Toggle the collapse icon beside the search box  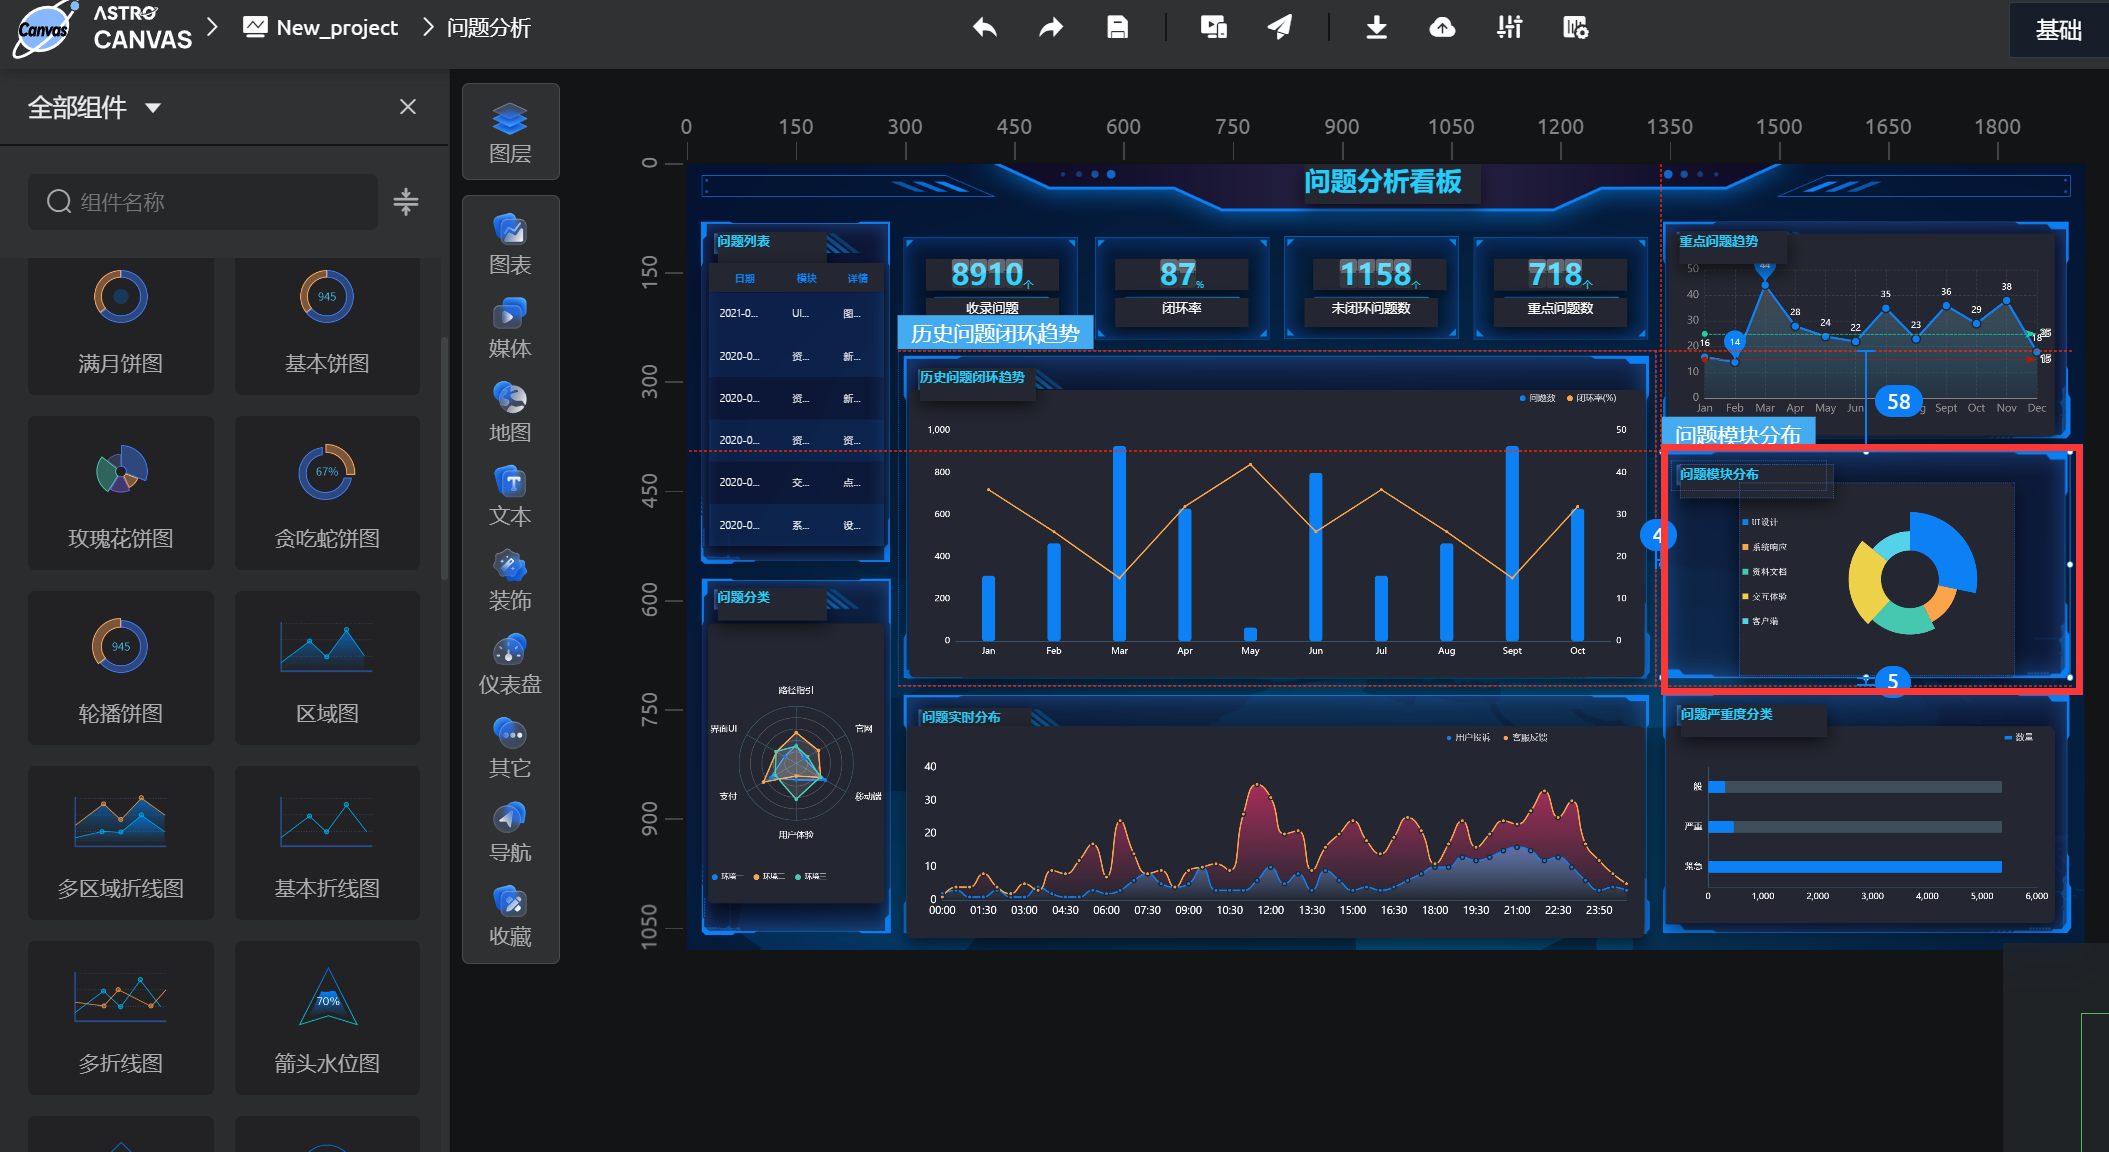(x=406, y=202)
